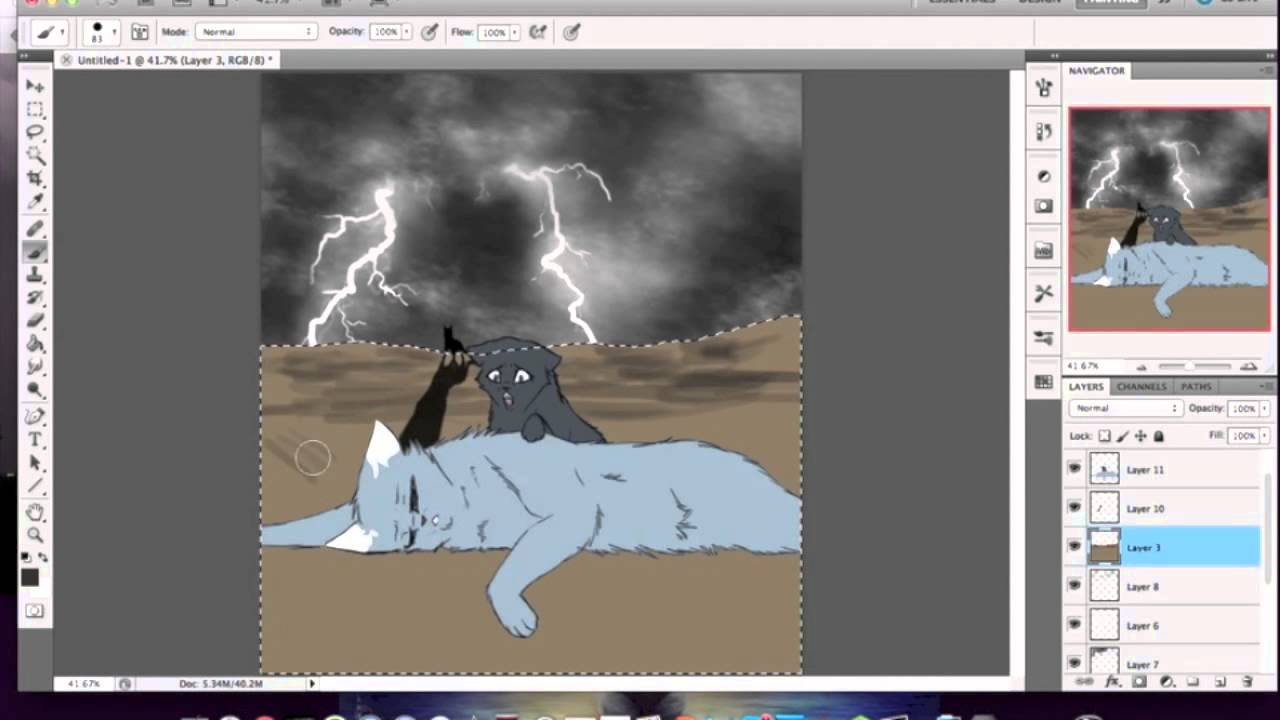Select the Quick Selection tool
This screenshot has height=720, width=1280.
click(x=35, y=155)
